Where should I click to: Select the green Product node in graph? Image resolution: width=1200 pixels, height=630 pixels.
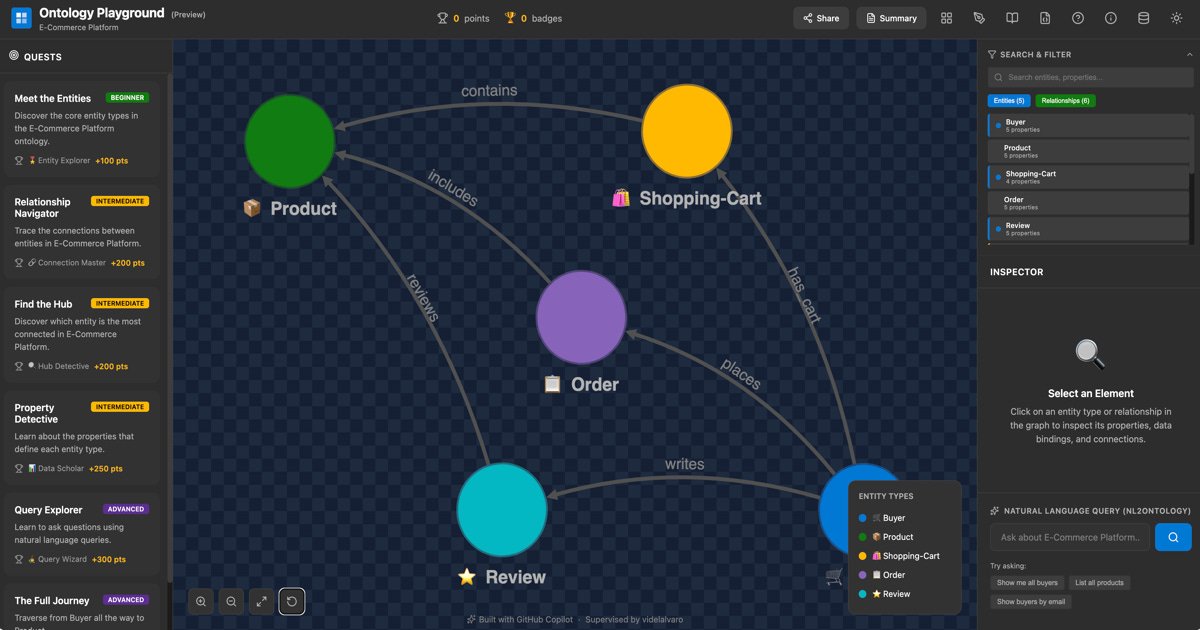click(x=290, y=141)
